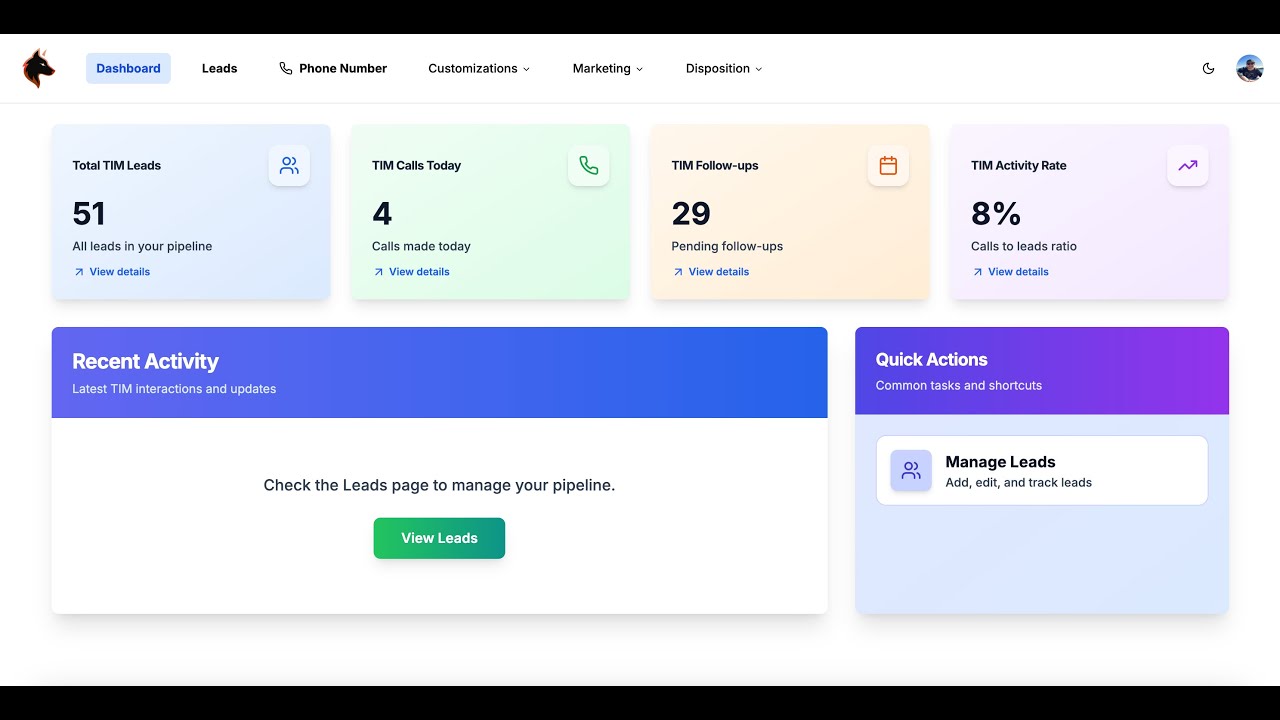
Task: Click the 'Total TIM Leads' card title
Action: [116, 166]
